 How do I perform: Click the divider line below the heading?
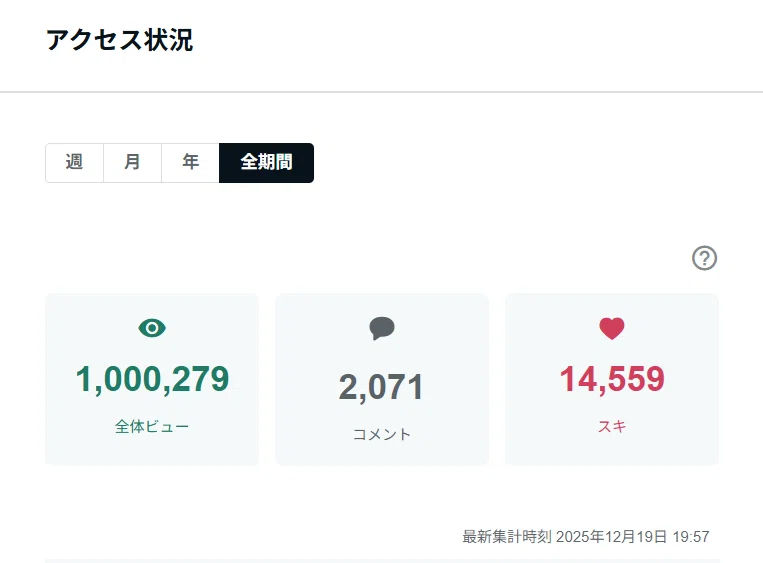tap(382, 91)
